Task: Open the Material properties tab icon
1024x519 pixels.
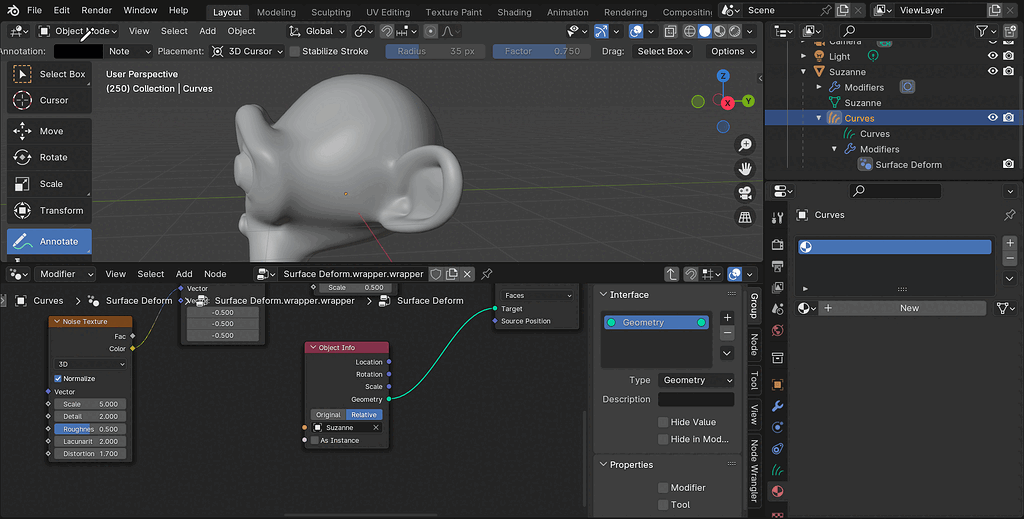Action: (x=777, y=491)
